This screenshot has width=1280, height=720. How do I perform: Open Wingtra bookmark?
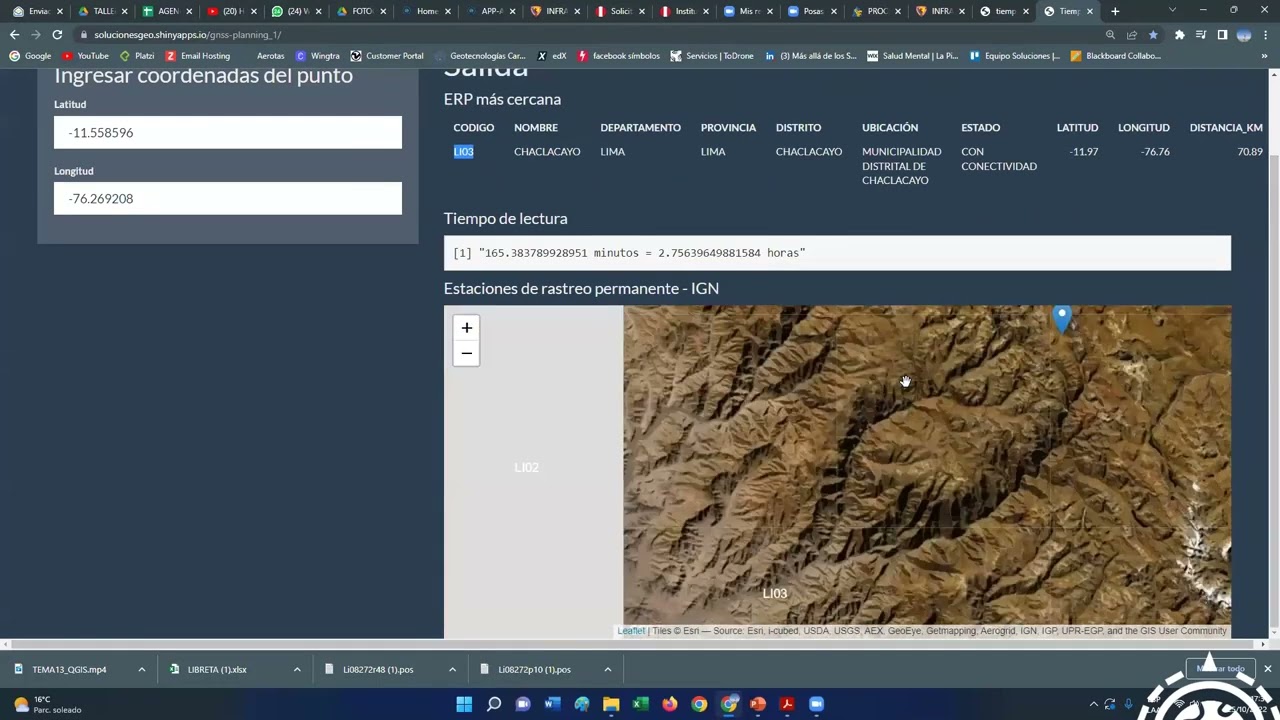[x=317, y=56]
